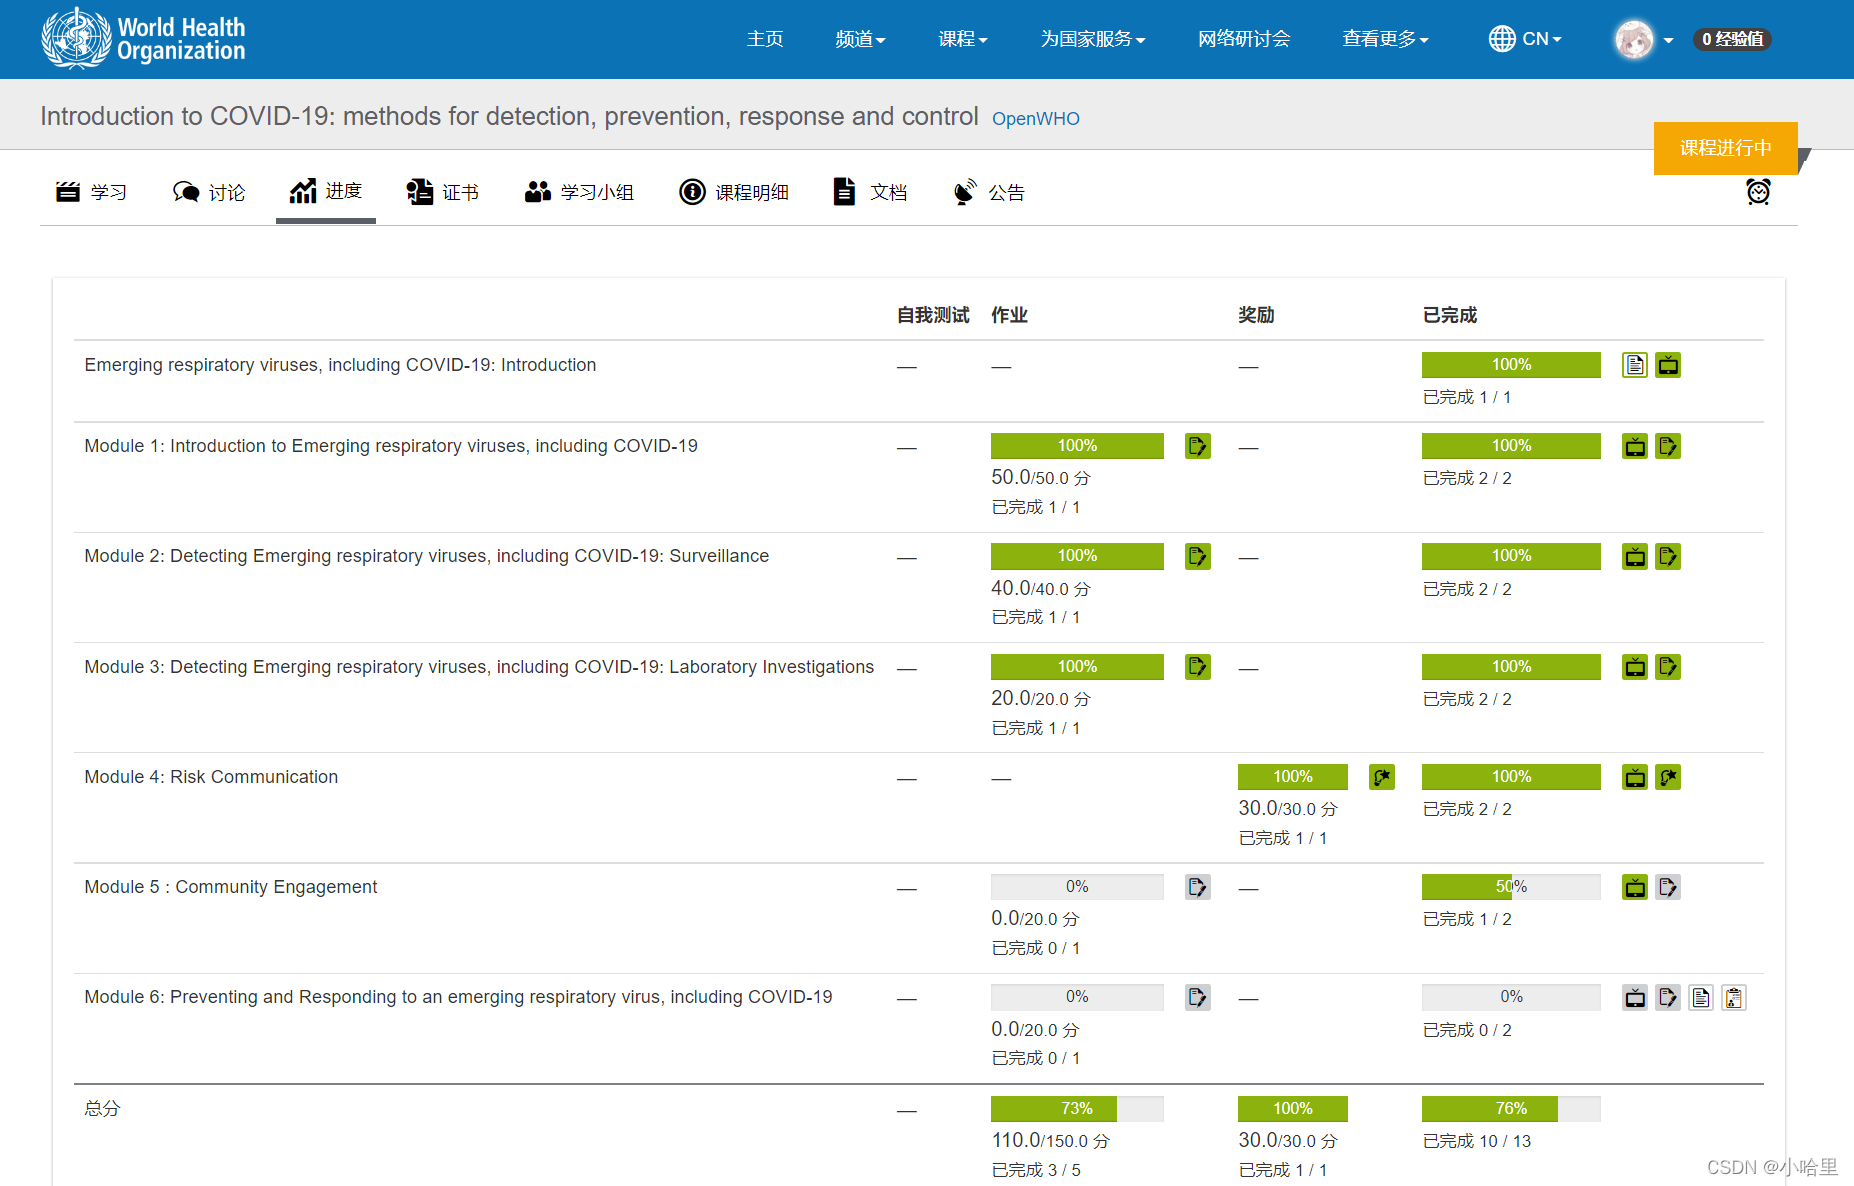Open the alarm clock reminder icon
1854x1186 pixels.
click(1759, 191)
